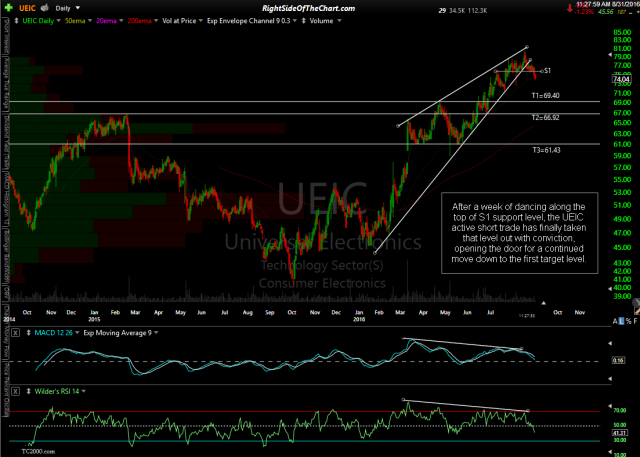The height and width of the screenshot is (457, 640).
Task: Open the Vol at Price dropdown
Action: tap(200, 21)
